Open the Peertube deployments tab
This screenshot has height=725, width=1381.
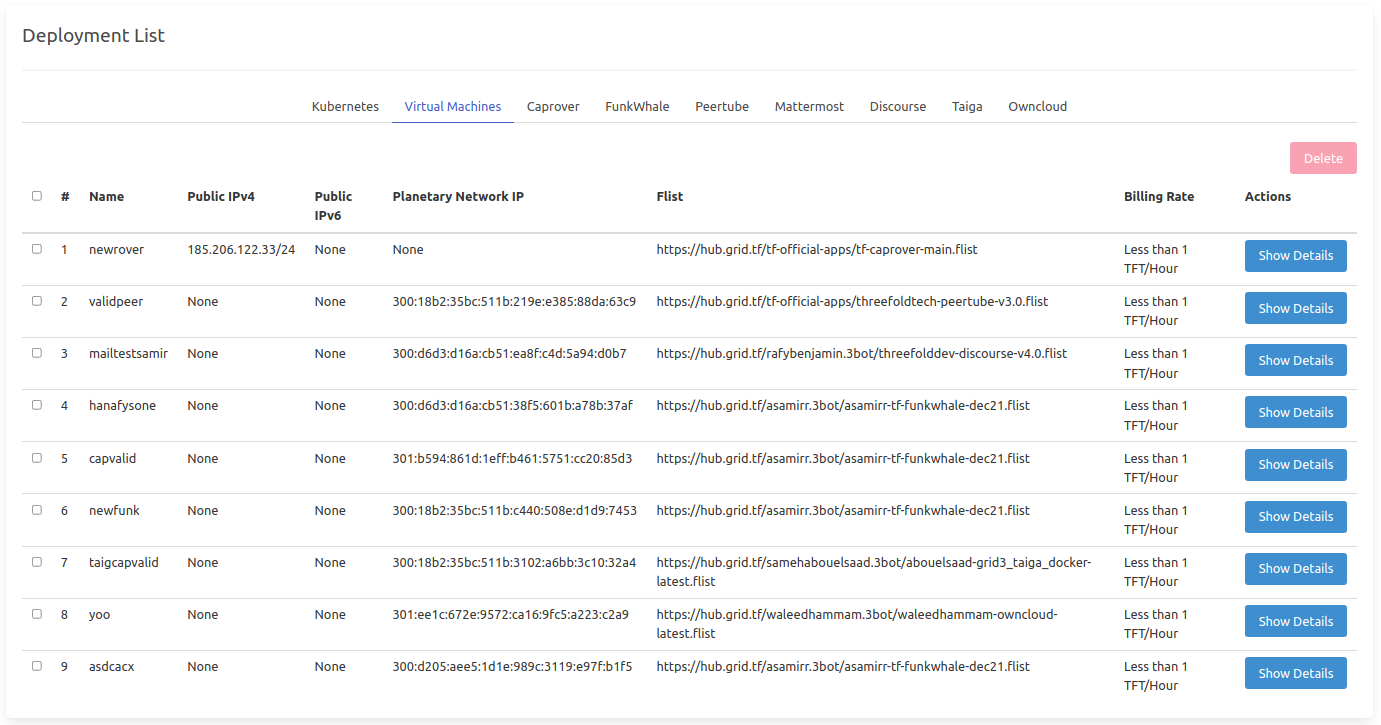(722, 106)
